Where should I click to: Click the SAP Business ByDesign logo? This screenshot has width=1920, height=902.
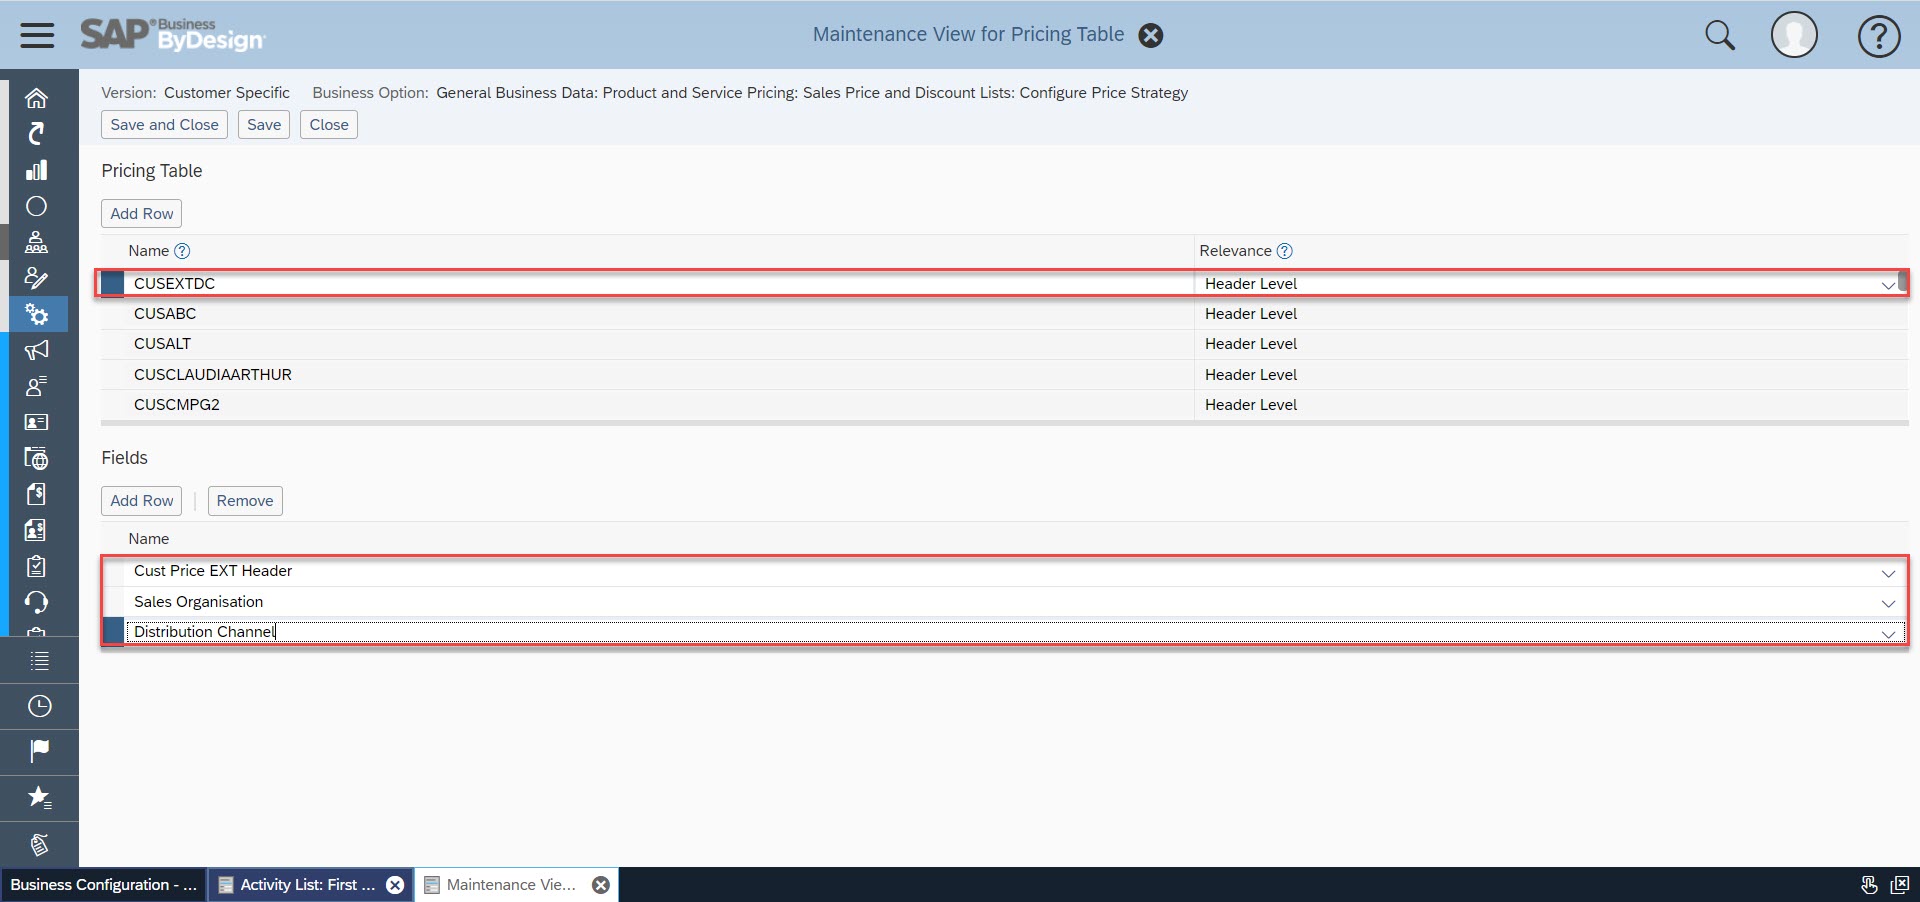pyautogui.click(x=172, y=35)
